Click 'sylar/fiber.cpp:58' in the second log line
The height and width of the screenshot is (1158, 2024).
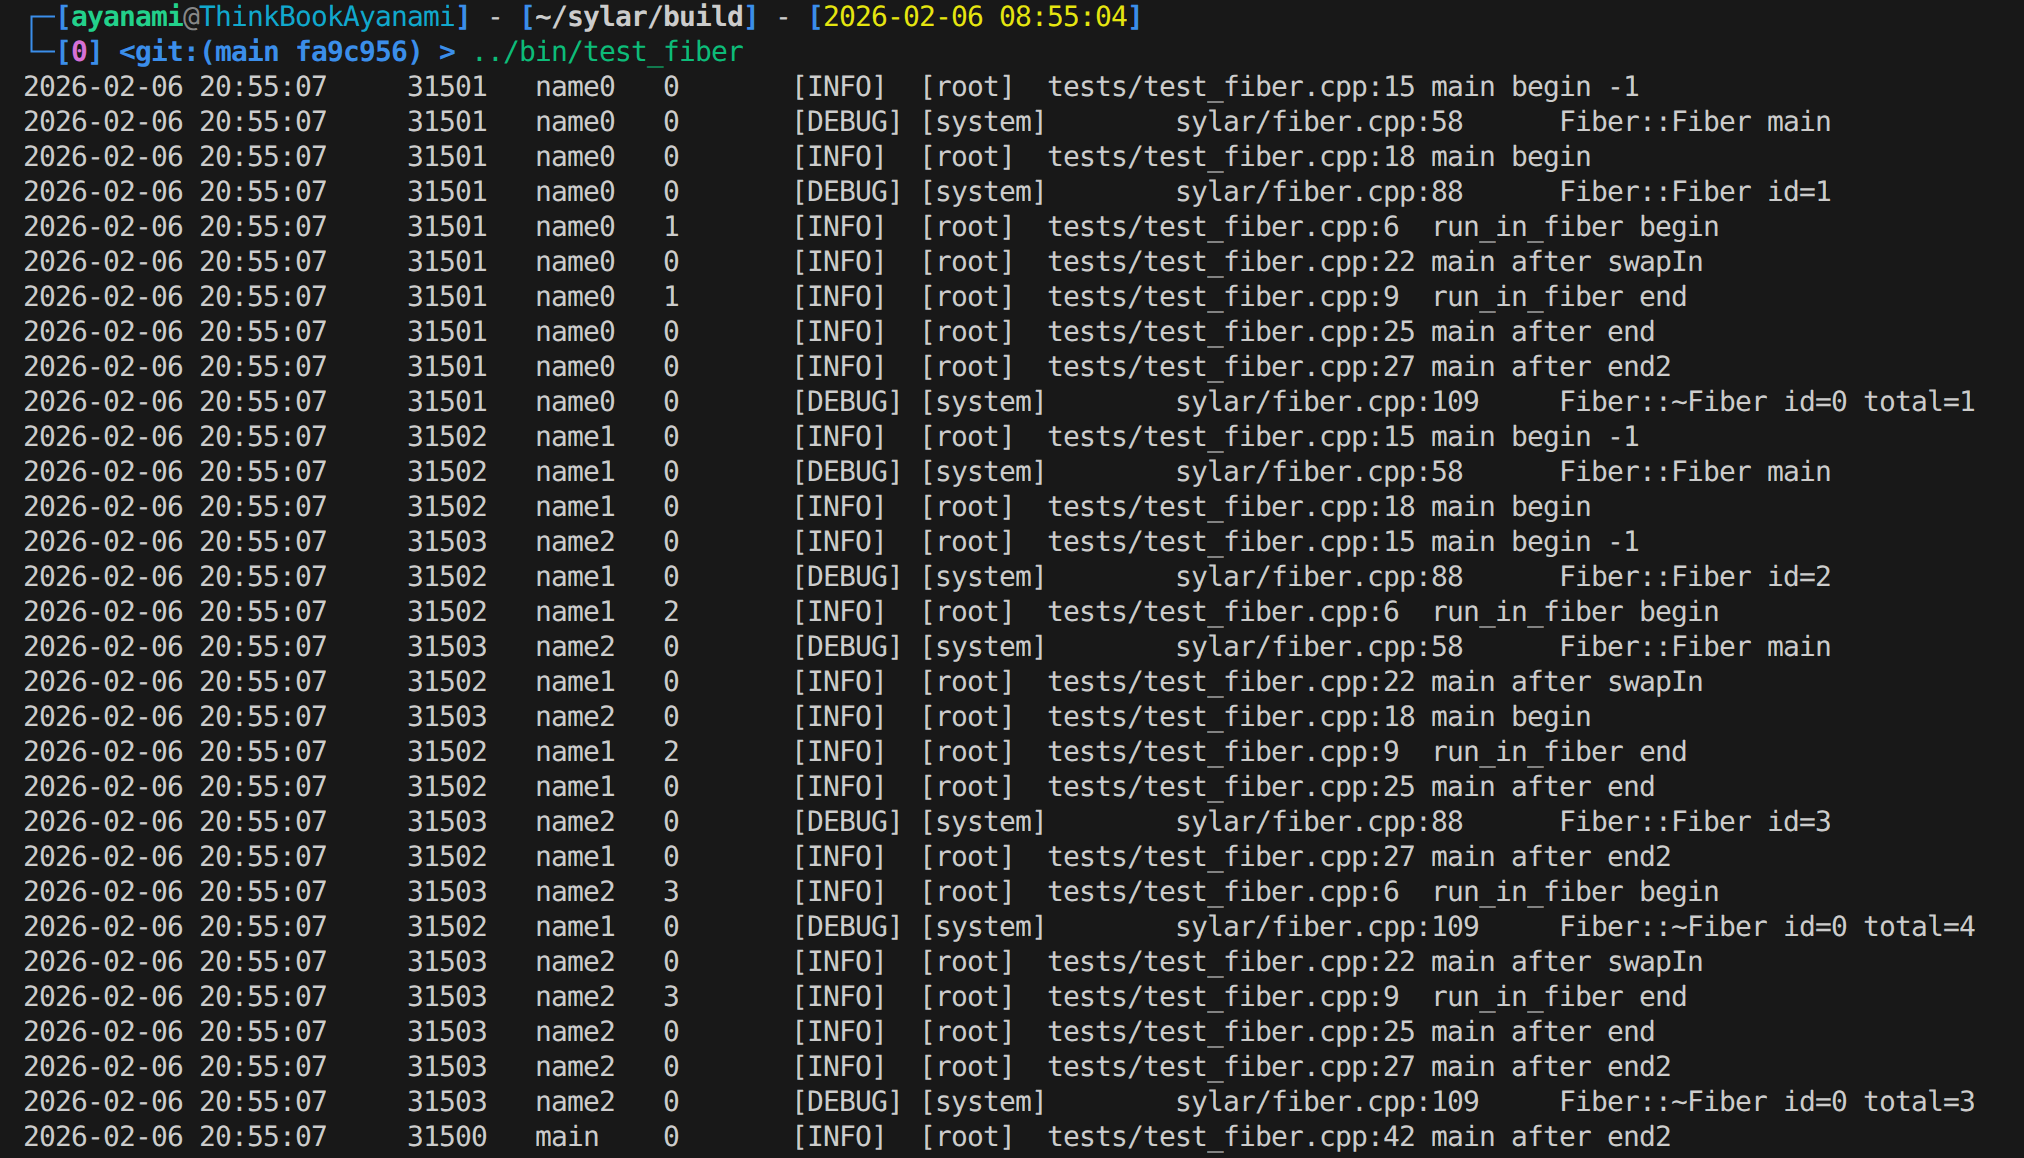1318,122
